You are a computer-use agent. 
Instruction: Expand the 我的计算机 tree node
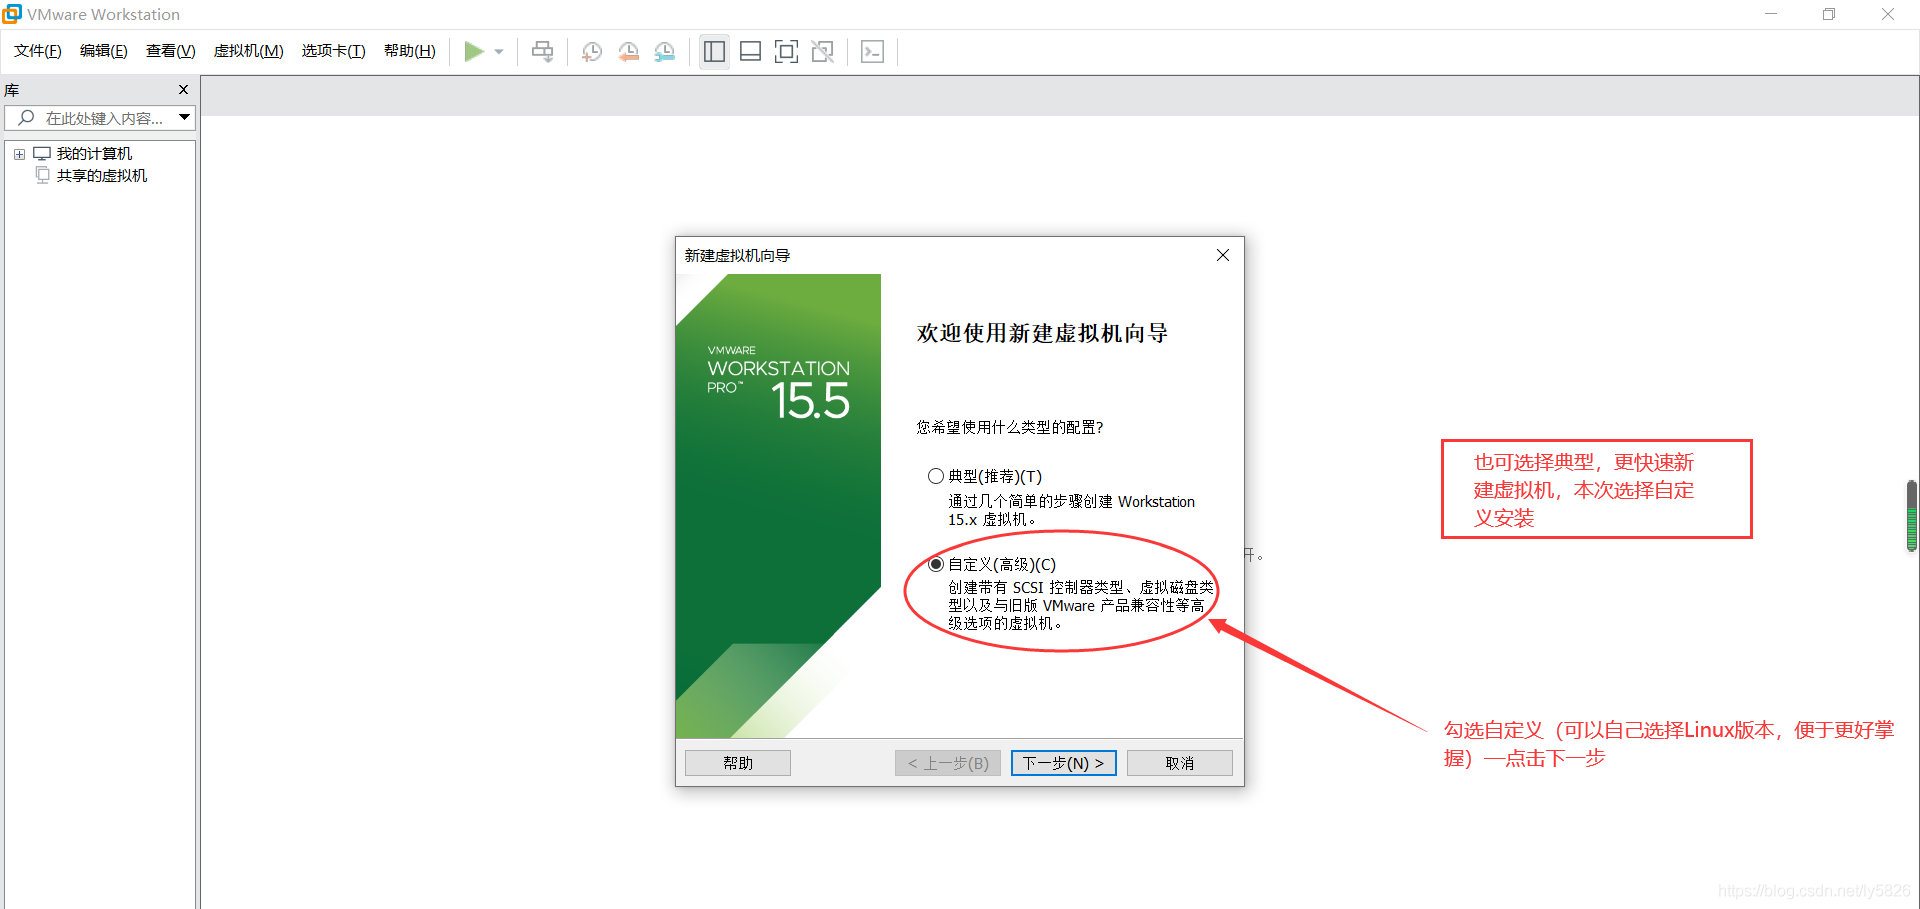point(19,154)
